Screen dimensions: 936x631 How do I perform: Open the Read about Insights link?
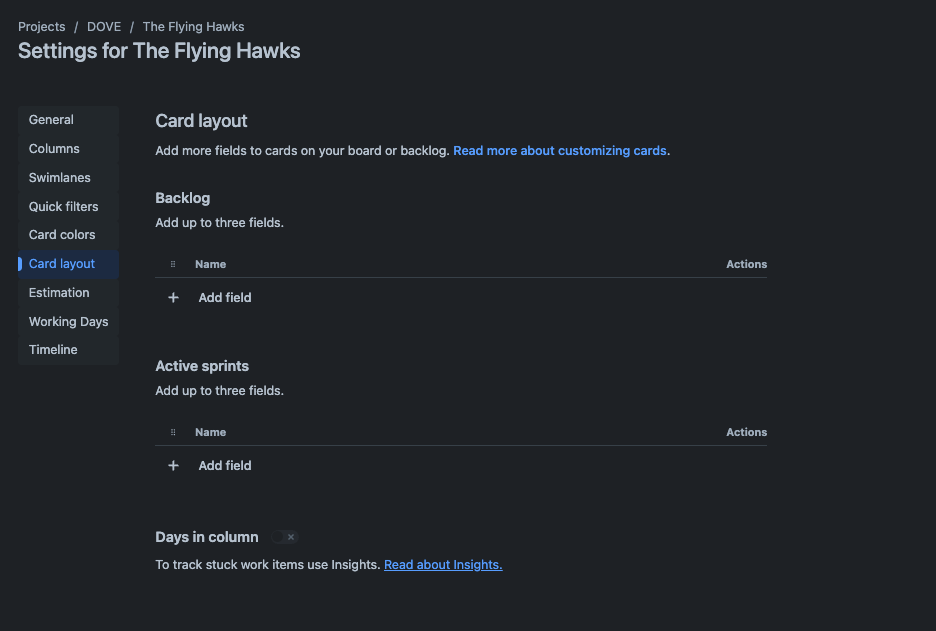point(443,565)
